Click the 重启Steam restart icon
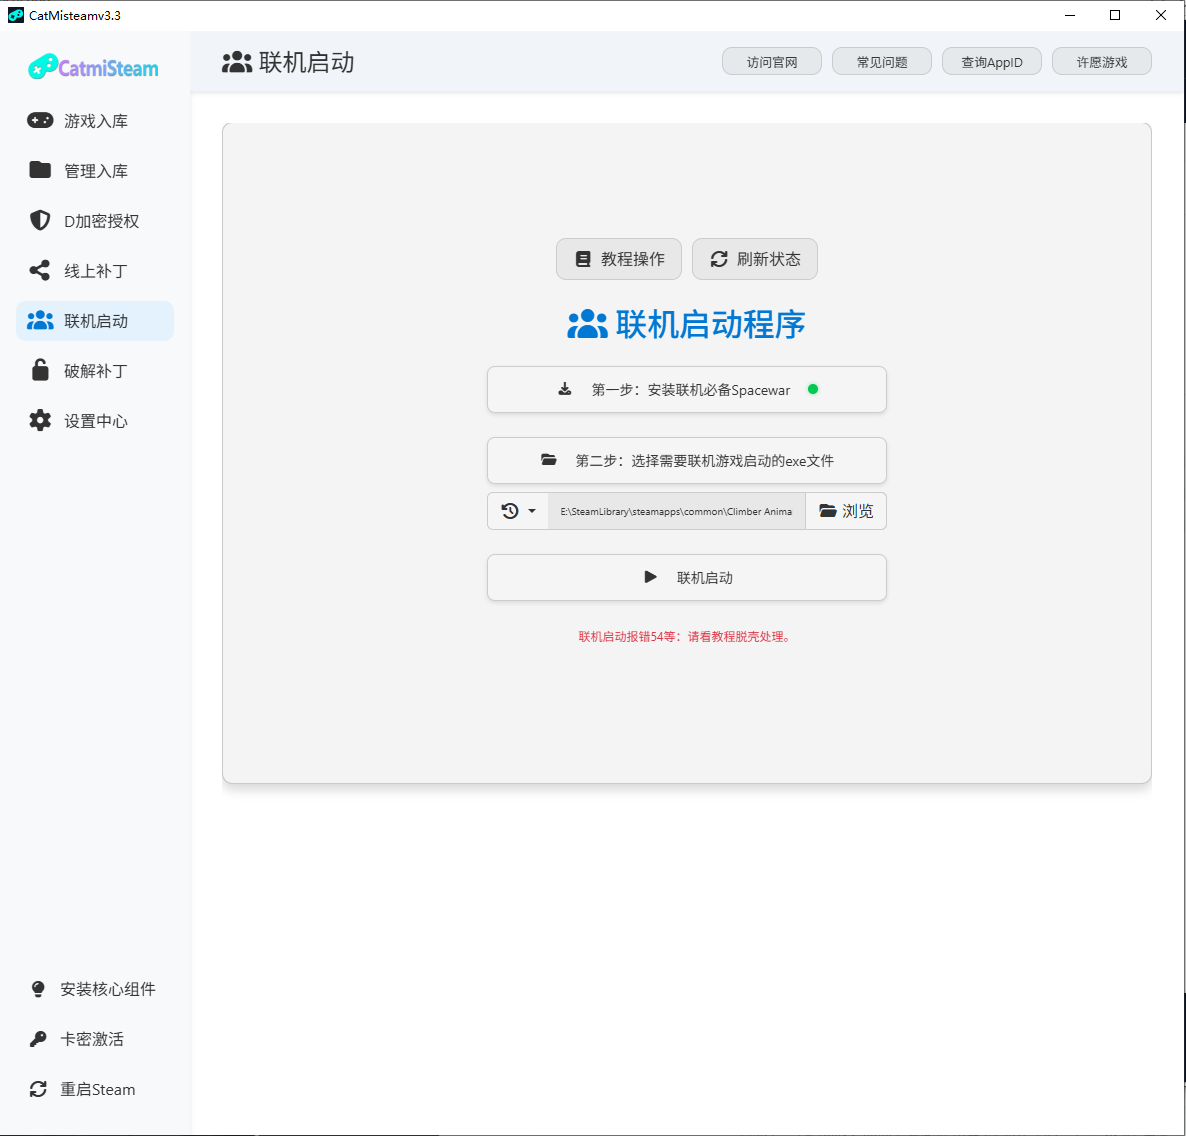The height and width of the screenshot is (1136, 1186). 38,1089
